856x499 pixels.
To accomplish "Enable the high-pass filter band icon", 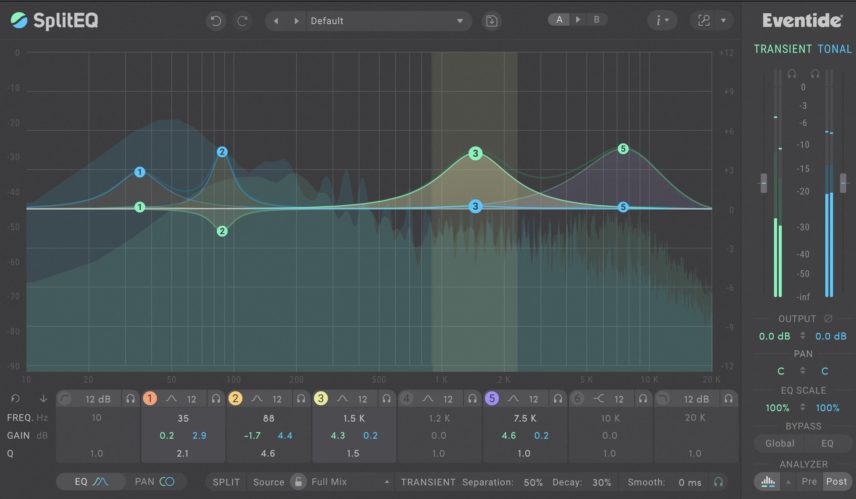I will (x=64, y=399).
